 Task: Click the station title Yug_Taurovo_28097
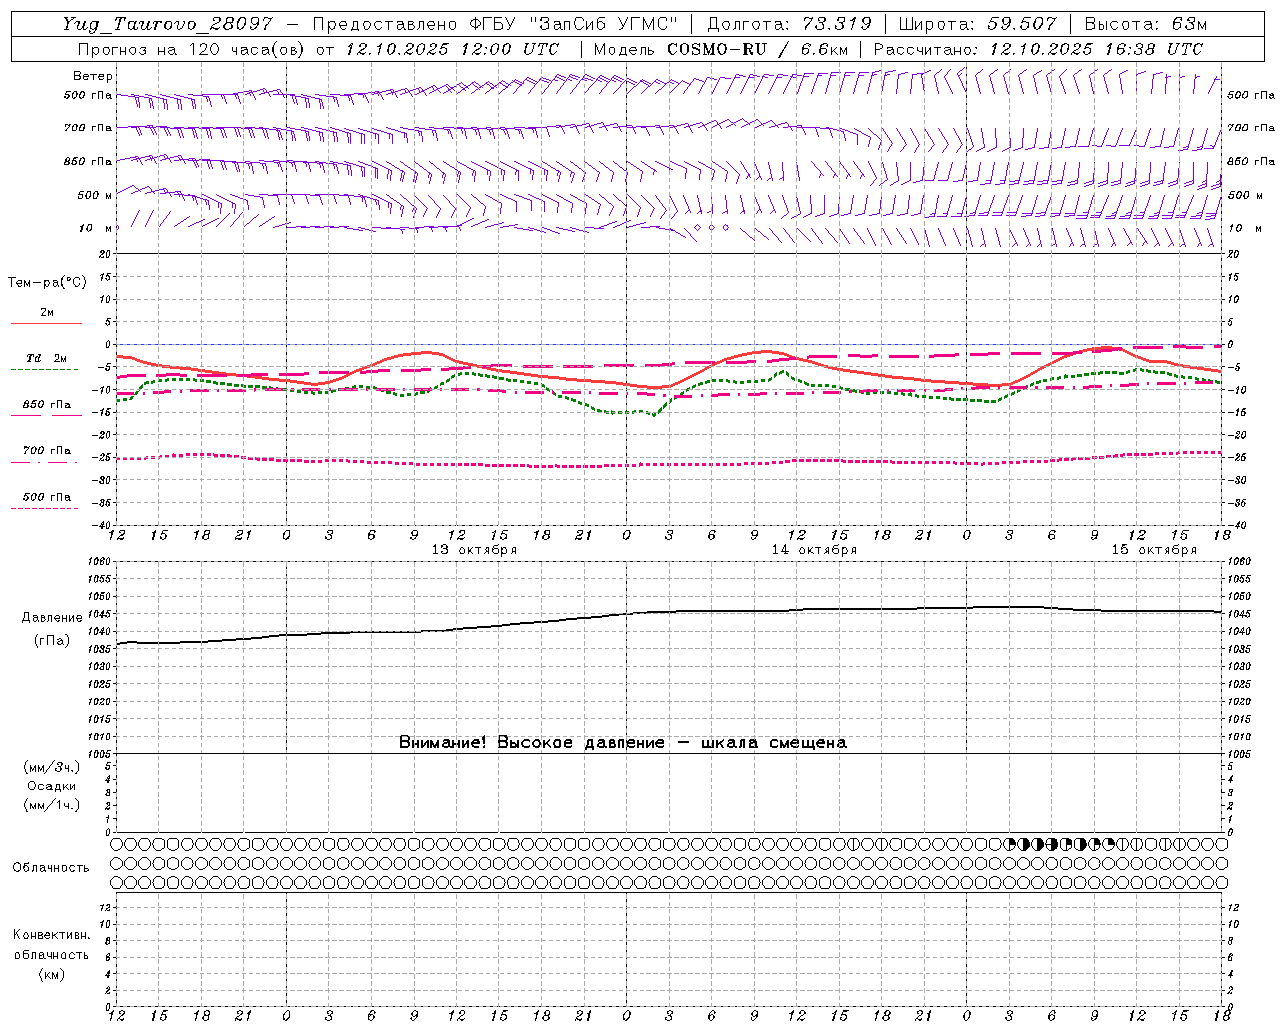[x=167, y=24]
